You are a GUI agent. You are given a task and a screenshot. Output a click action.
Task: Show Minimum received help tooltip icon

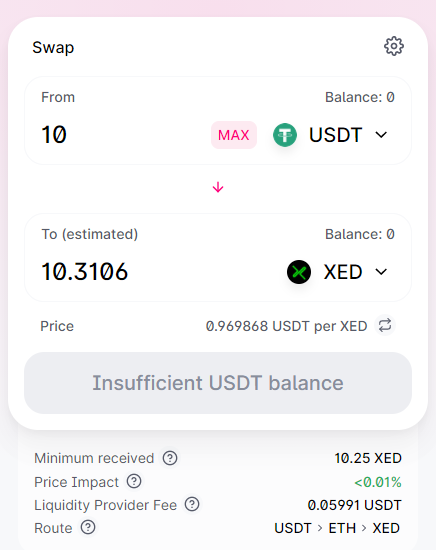tap(170, 458)
